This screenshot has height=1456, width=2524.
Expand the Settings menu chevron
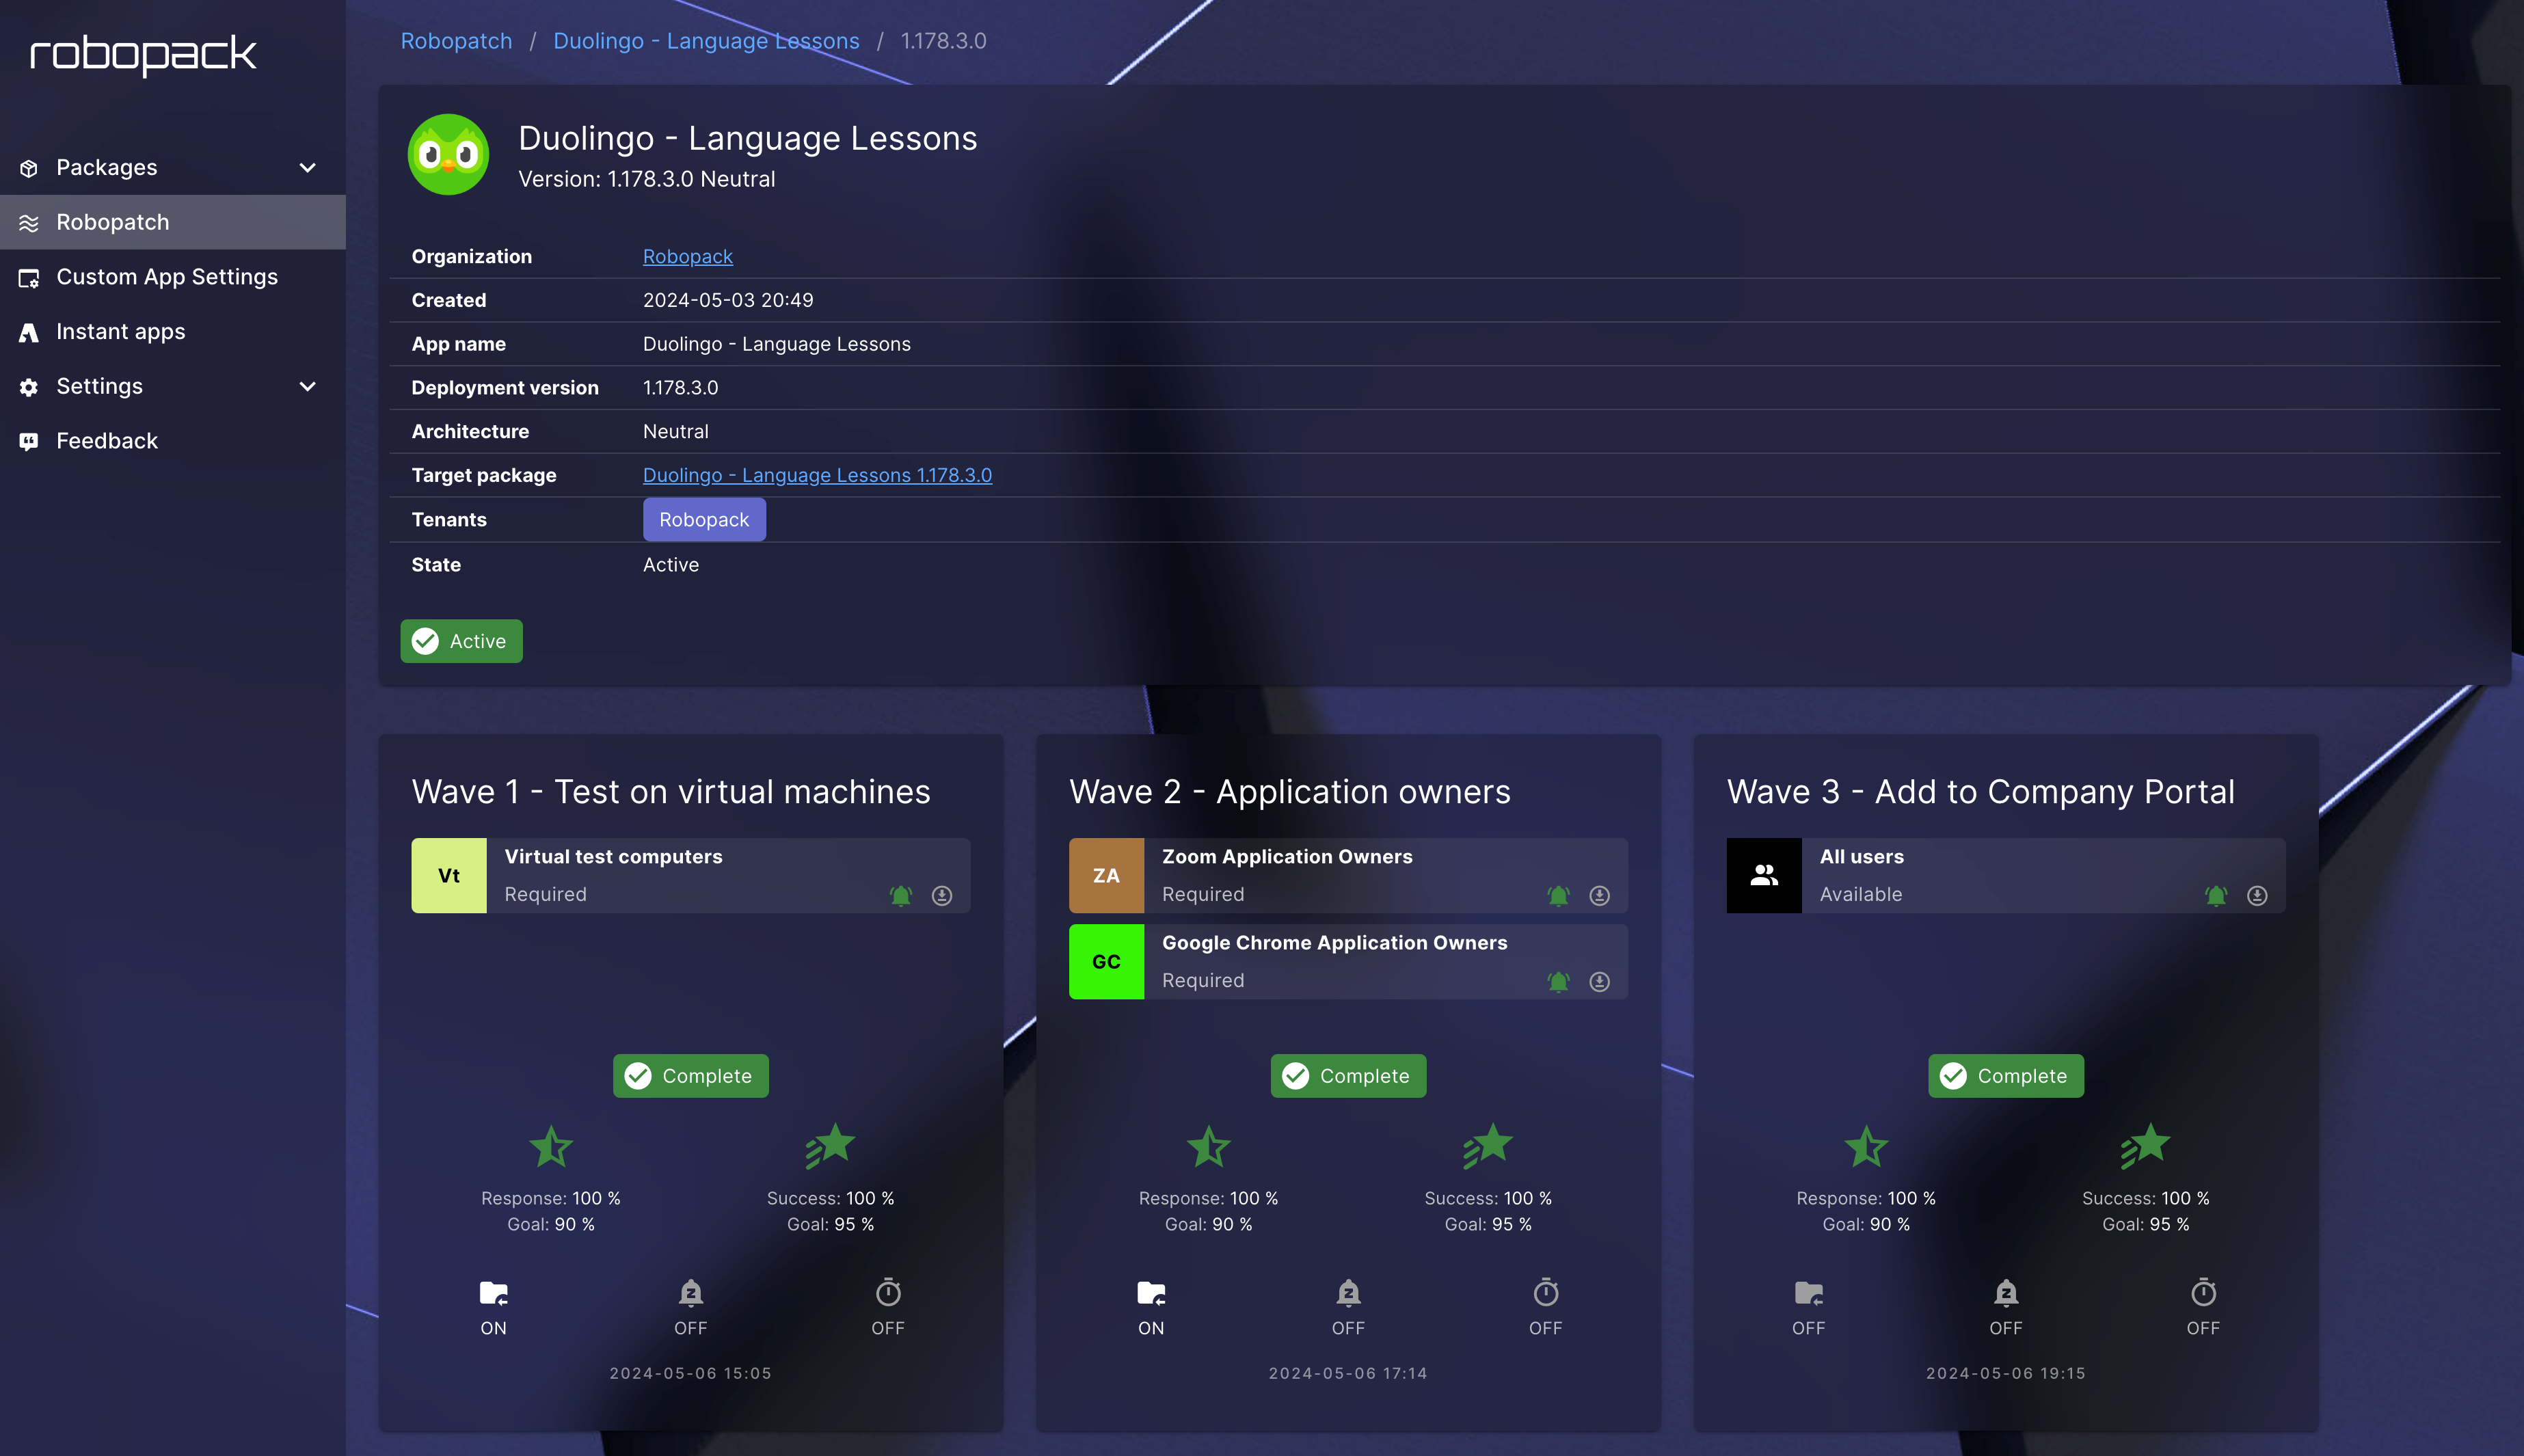tap(308, 386)
